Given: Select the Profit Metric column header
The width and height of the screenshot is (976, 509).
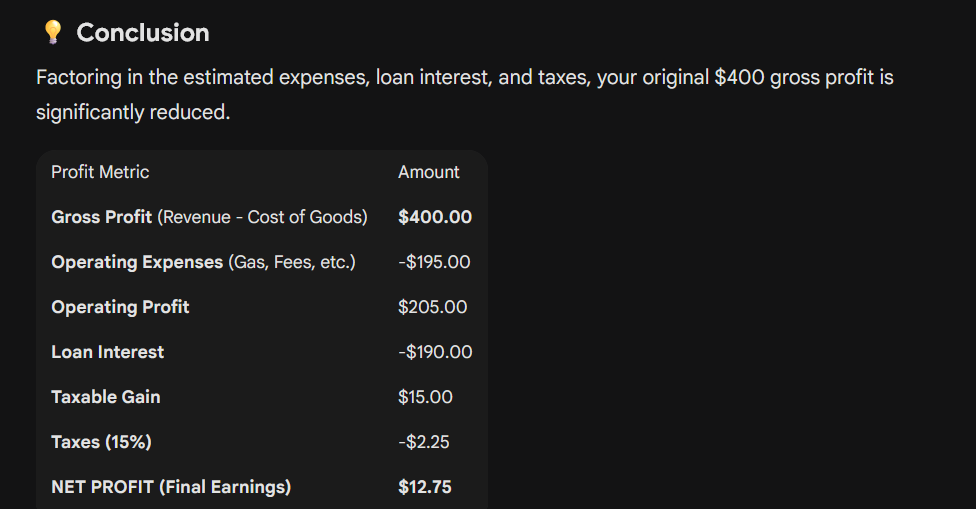Looking at the screenshot, I should click(100, 172).
